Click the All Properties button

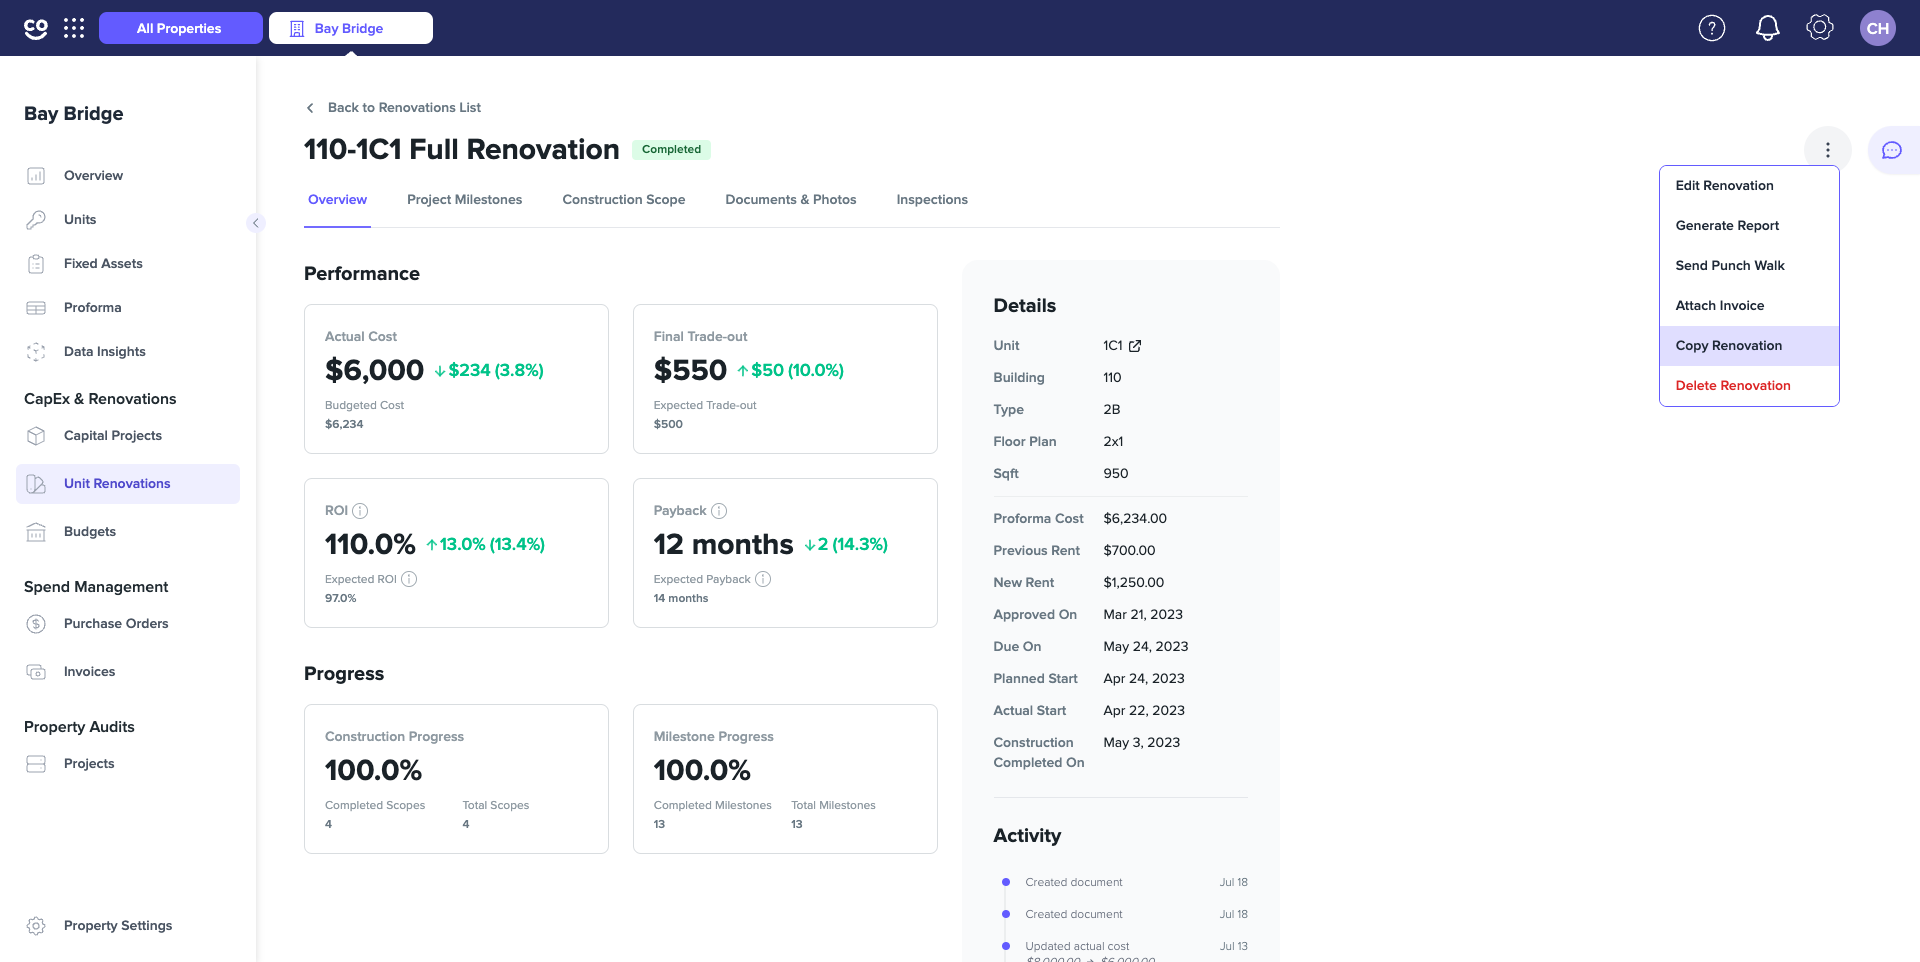(x=180, y=28)
